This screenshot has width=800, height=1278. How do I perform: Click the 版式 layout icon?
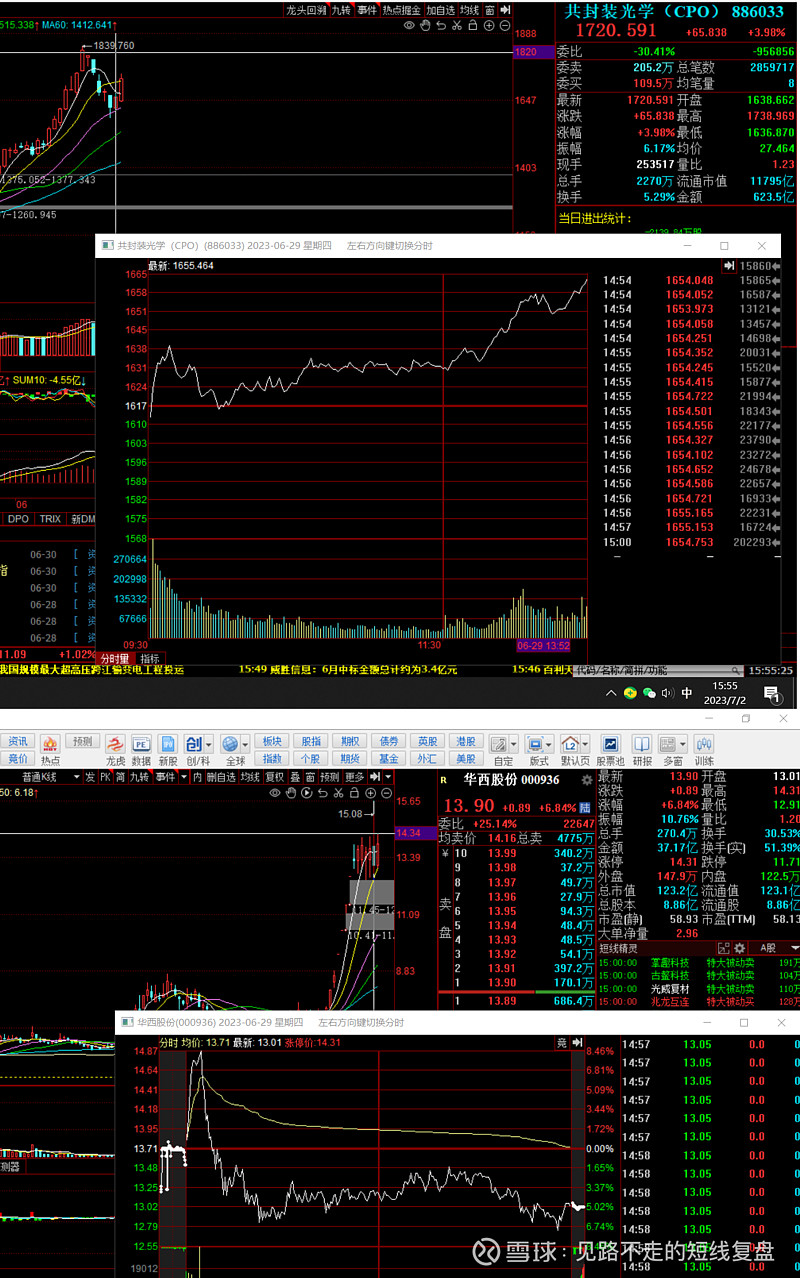point(537,744)
